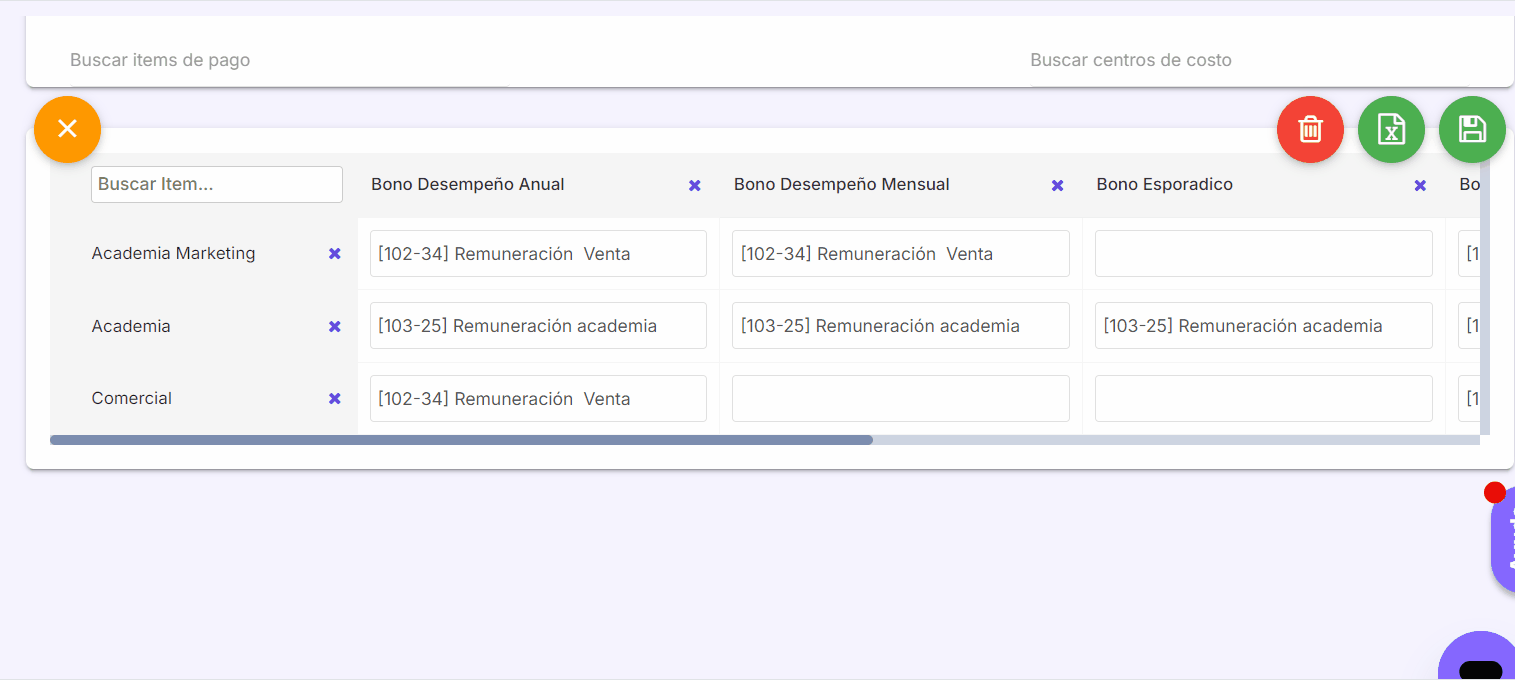
Task: Edit Academia Marketing Bono Desempeño Mensual cell
Action: tap(901, 254)
